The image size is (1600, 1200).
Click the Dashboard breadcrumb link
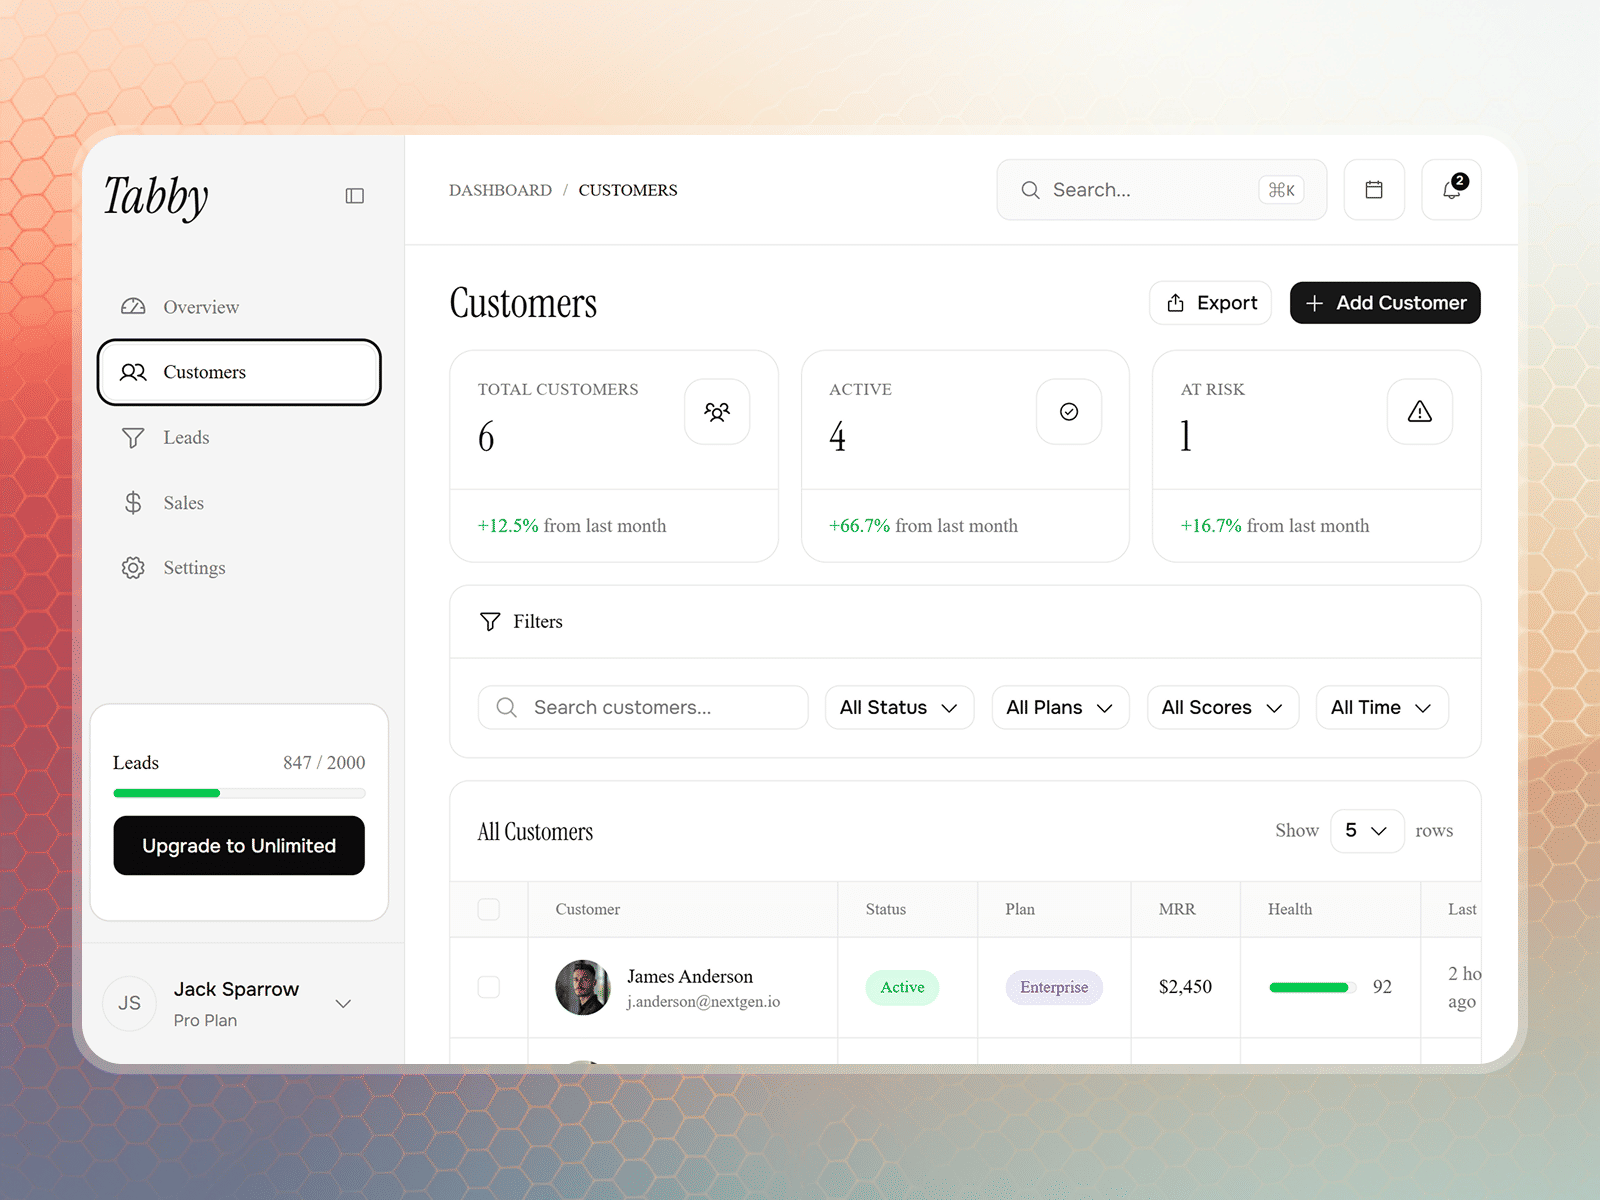click(500, 190)
